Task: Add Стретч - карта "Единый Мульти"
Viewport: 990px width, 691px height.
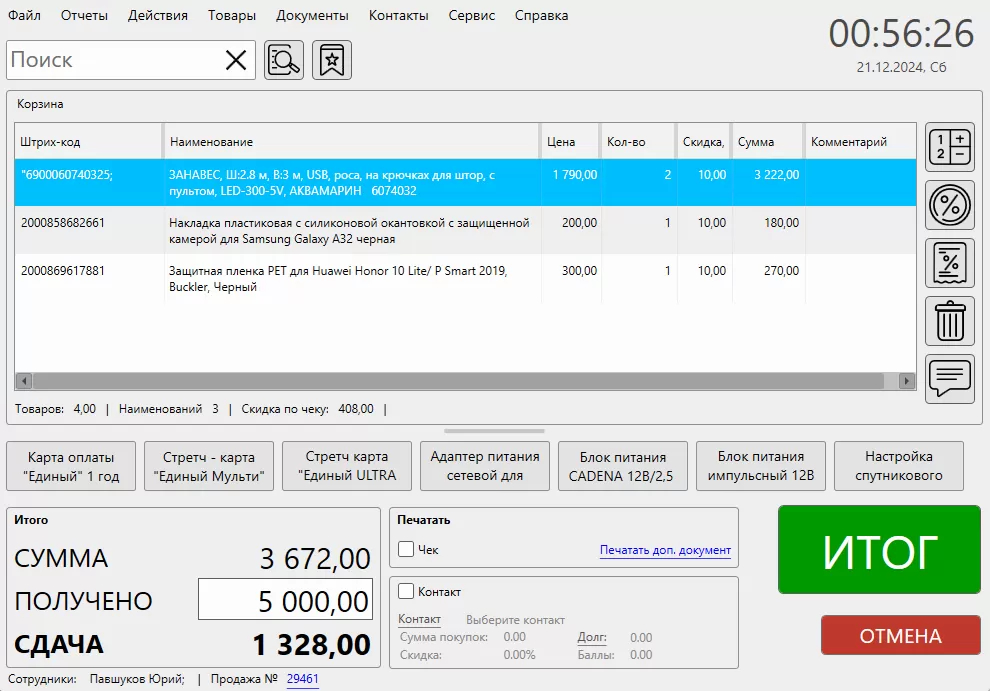Action: [x=209, y=466]
